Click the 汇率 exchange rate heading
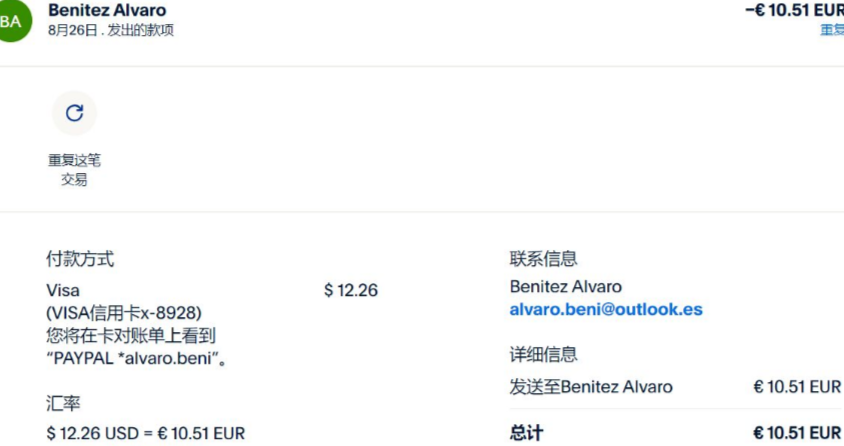 coord(63,403)
